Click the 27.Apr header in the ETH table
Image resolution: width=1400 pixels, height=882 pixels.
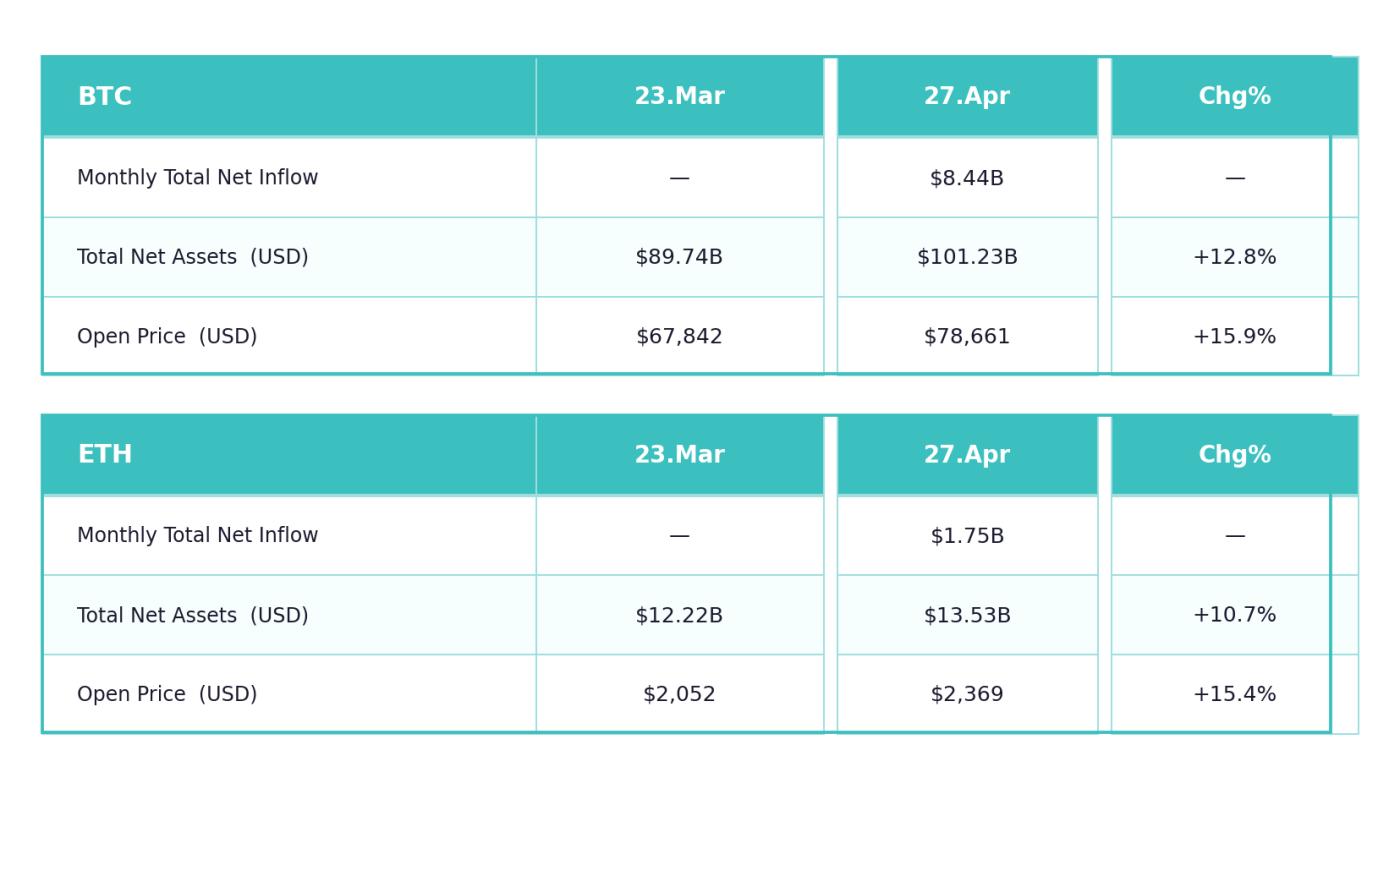coord(966,455)
